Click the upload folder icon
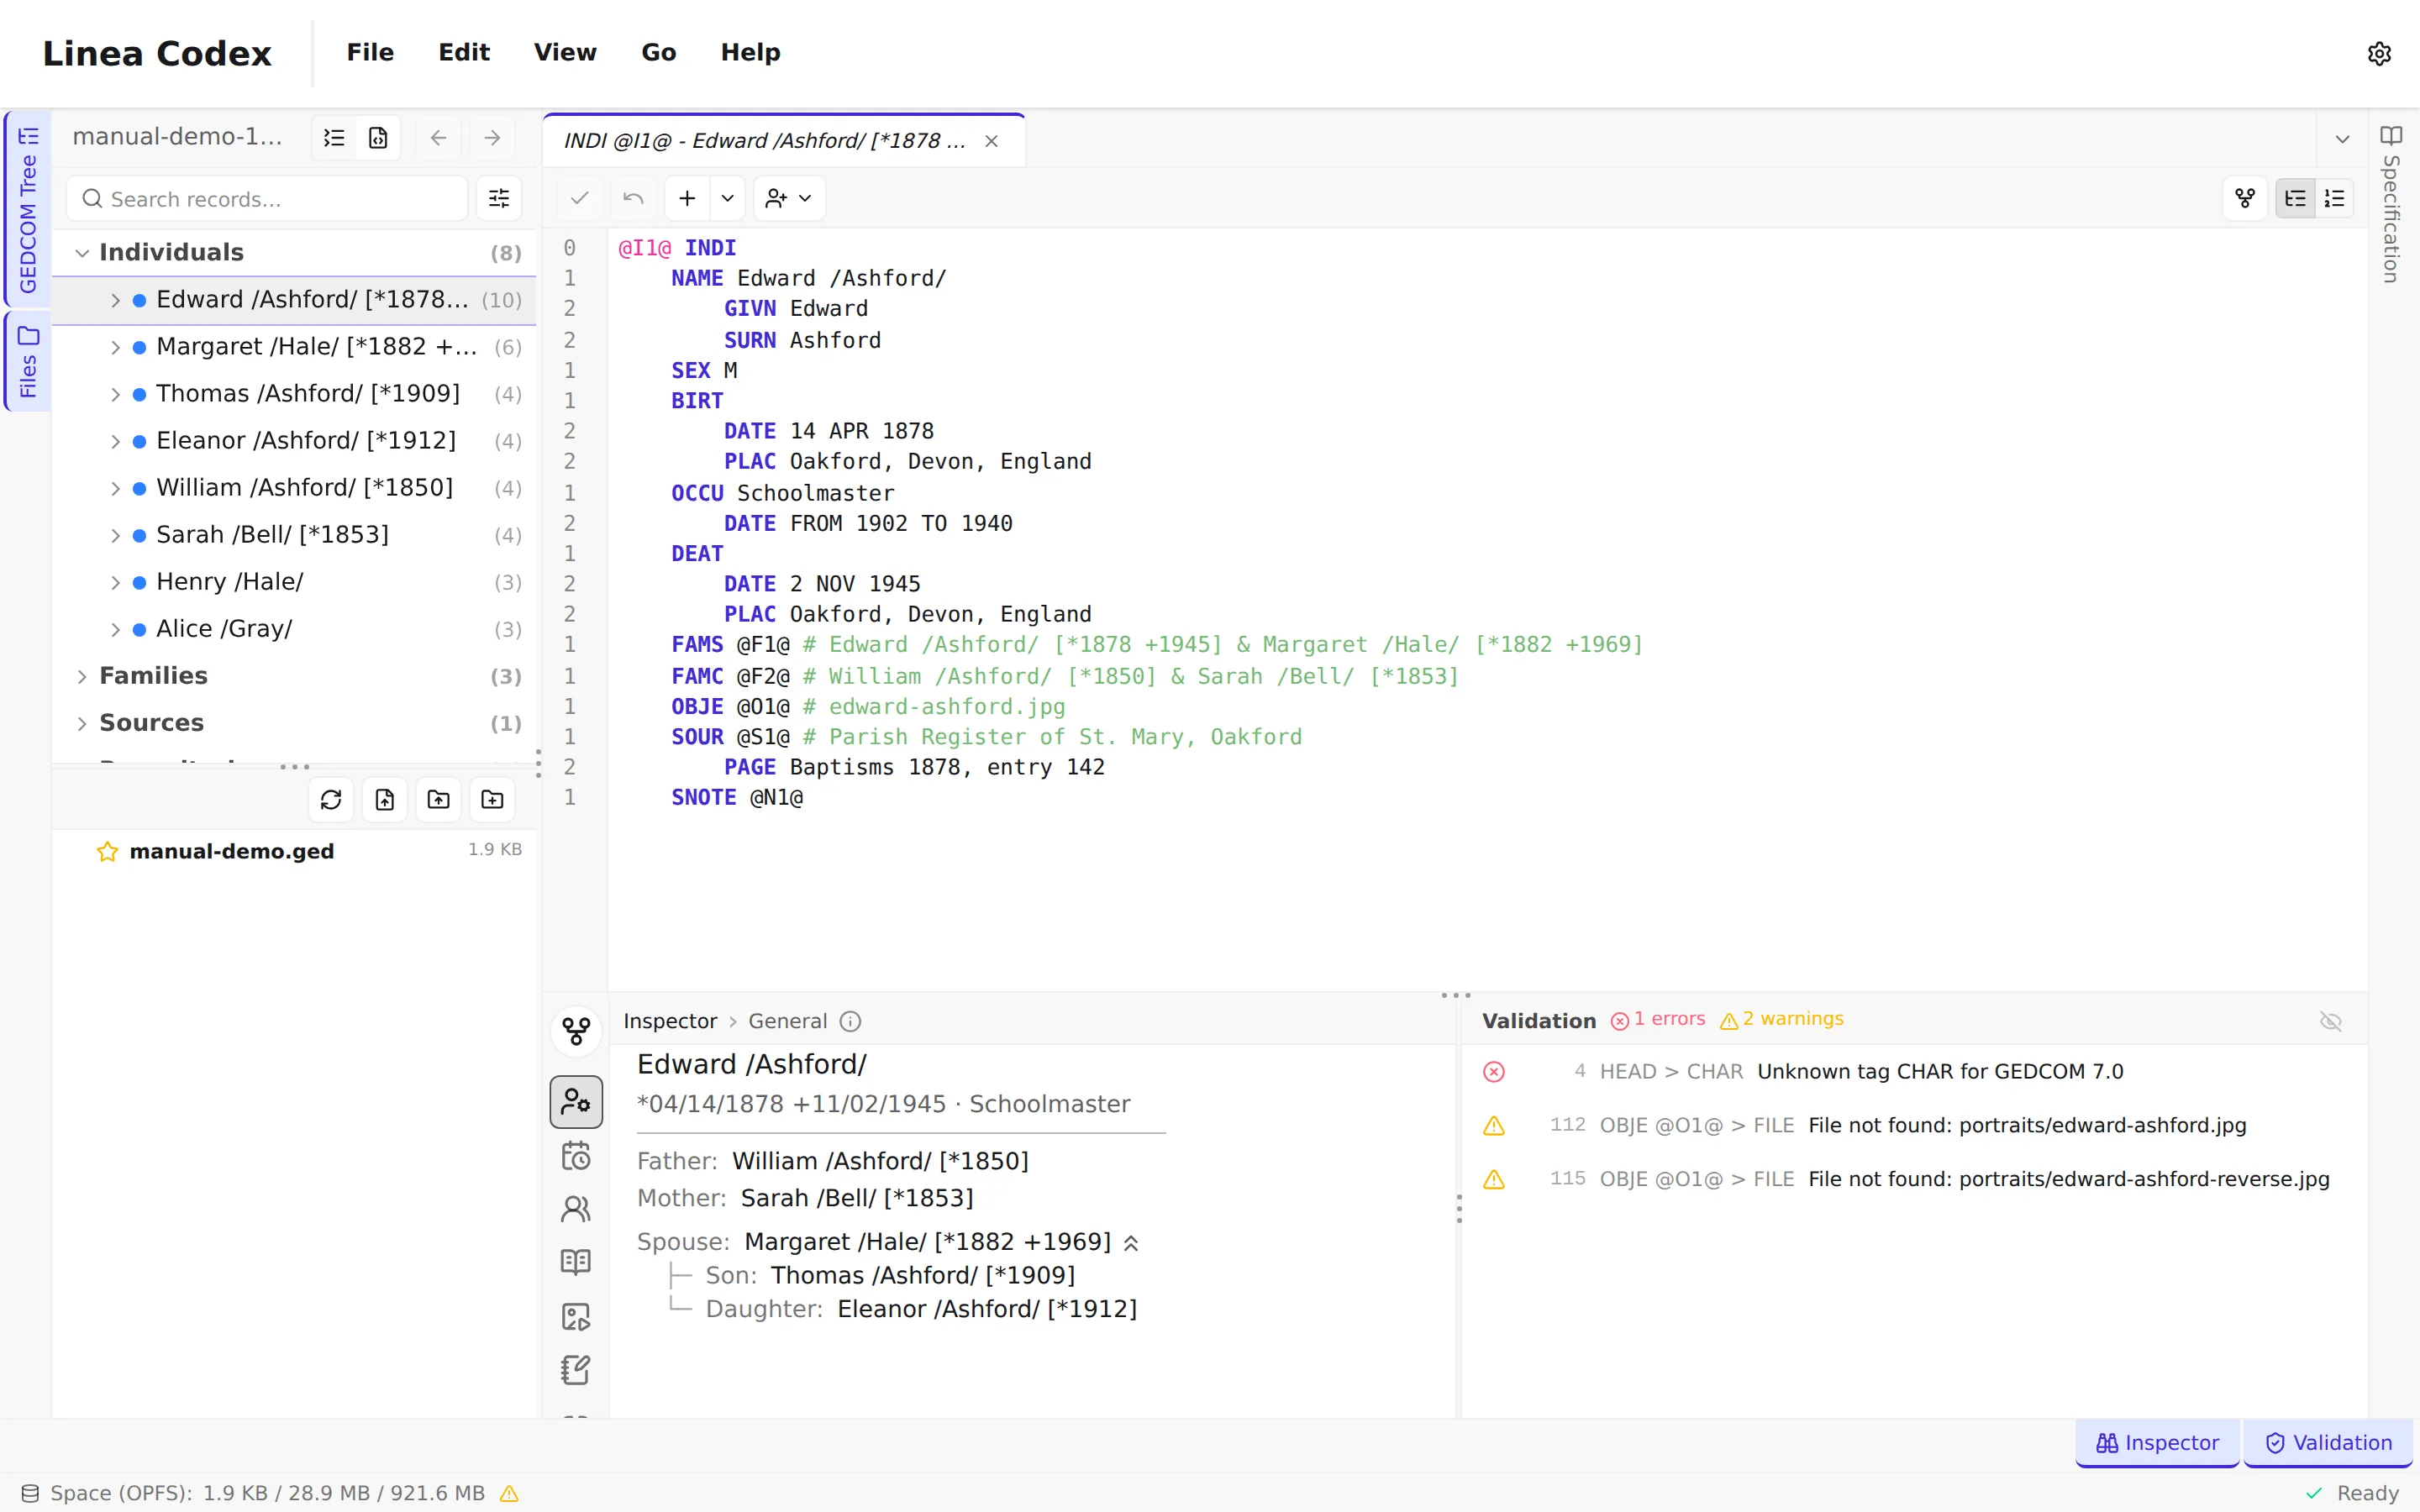The image size is (2420, 1512). click(439, 799)
